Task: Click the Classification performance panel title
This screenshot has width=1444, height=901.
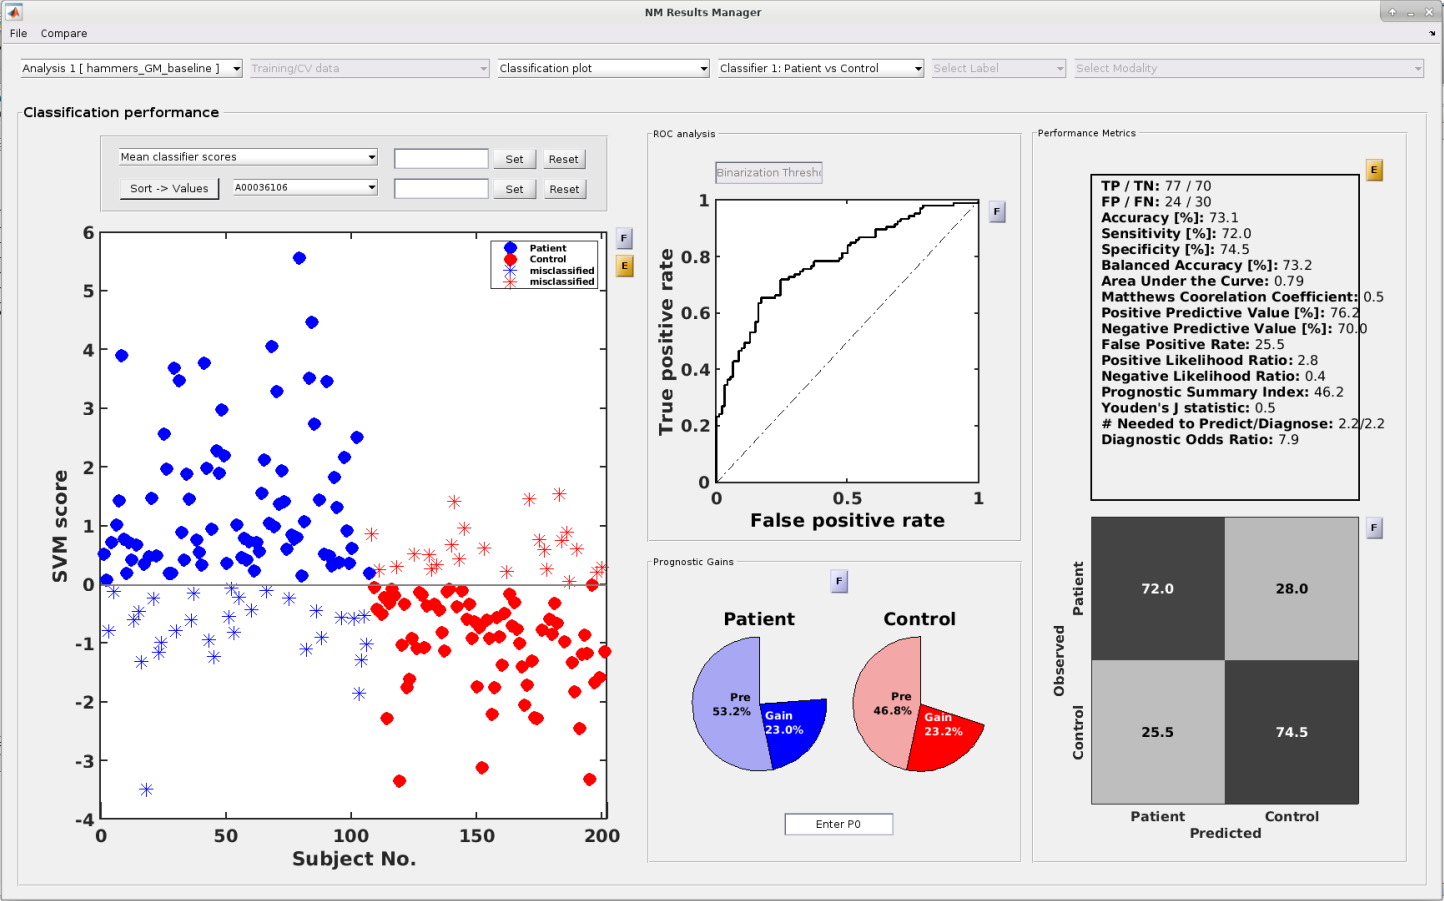Action: click(x=121, y=112)
